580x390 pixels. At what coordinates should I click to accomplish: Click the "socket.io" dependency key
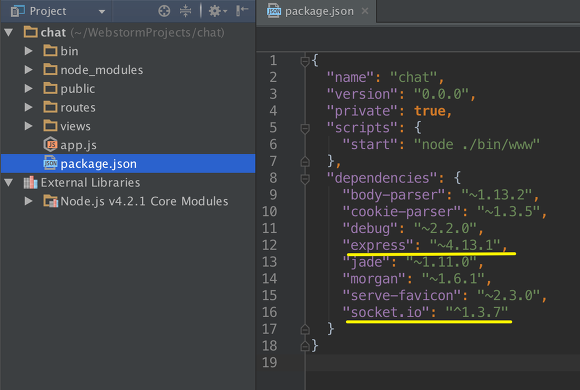[386, 312]
